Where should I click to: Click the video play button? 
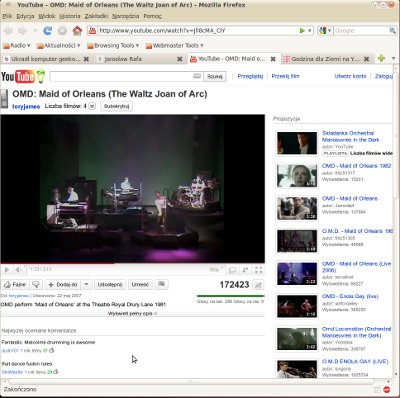pyautogui.click(x=7, y=270)
